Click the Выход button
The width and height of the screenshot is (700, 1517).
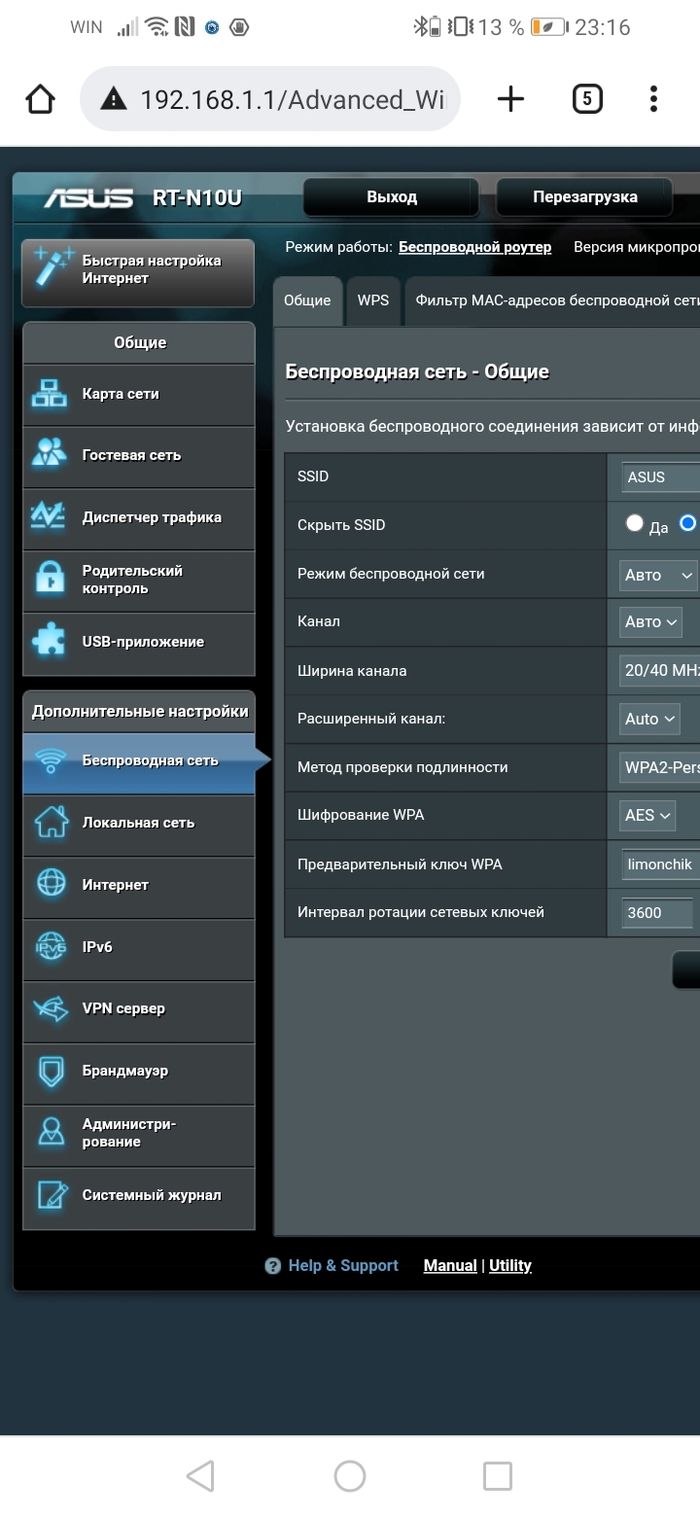[392, 197]
